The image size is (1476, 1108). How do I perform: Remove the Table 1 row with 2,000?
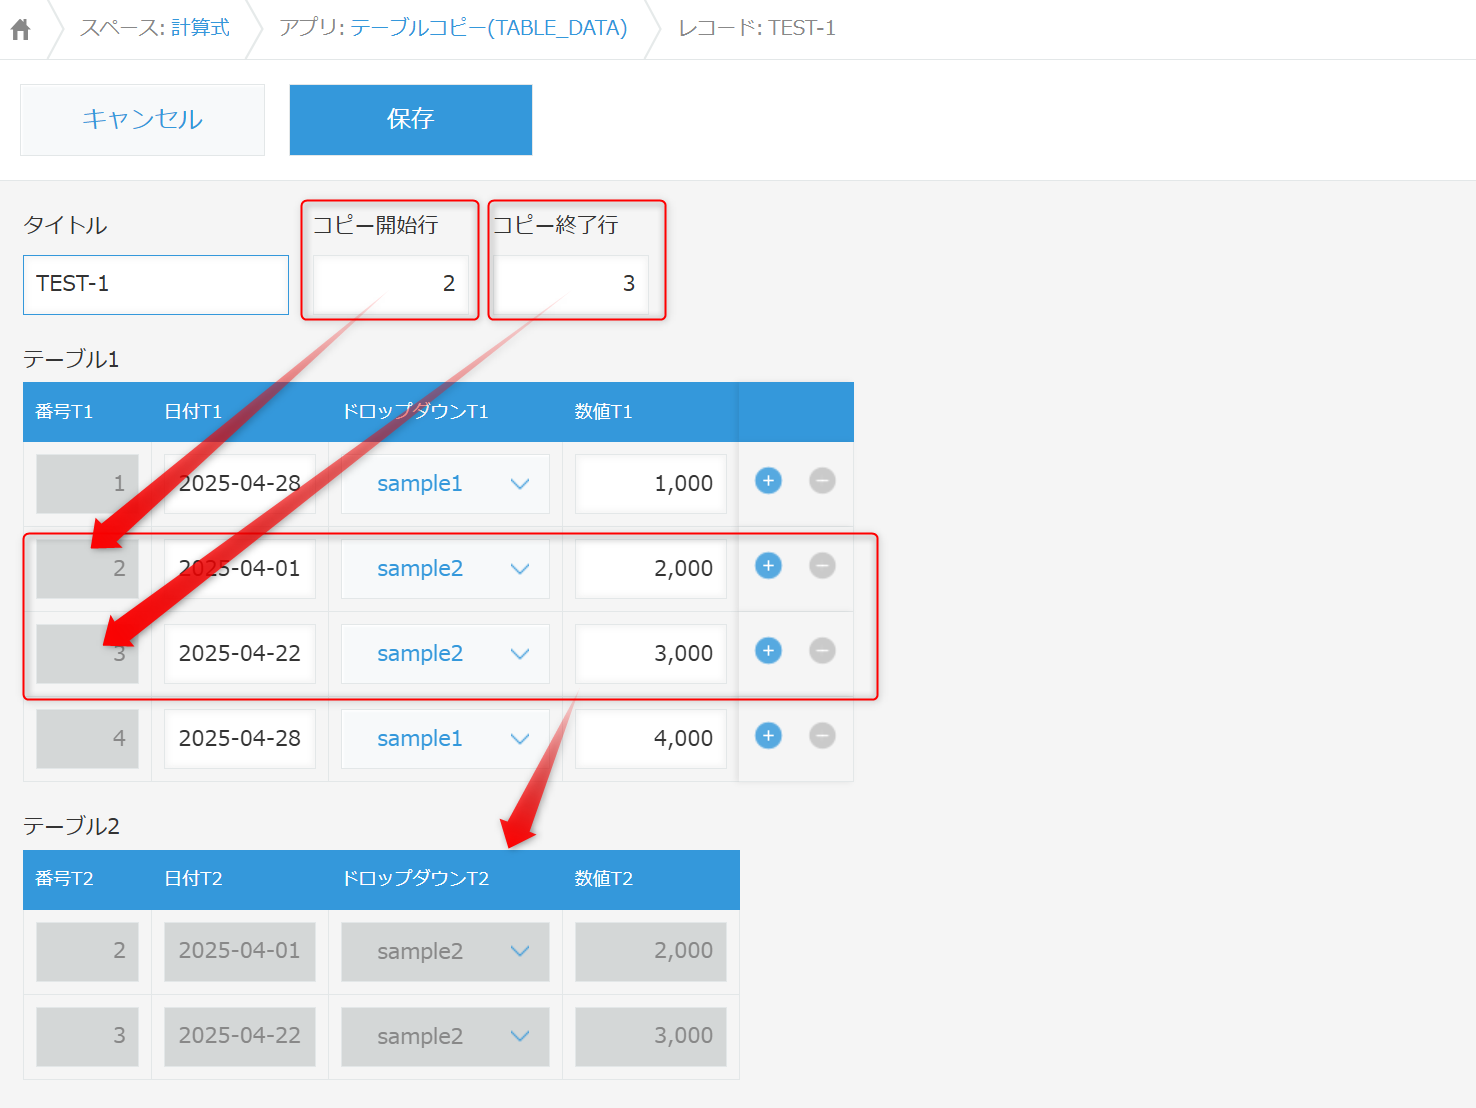pos(822,566)
